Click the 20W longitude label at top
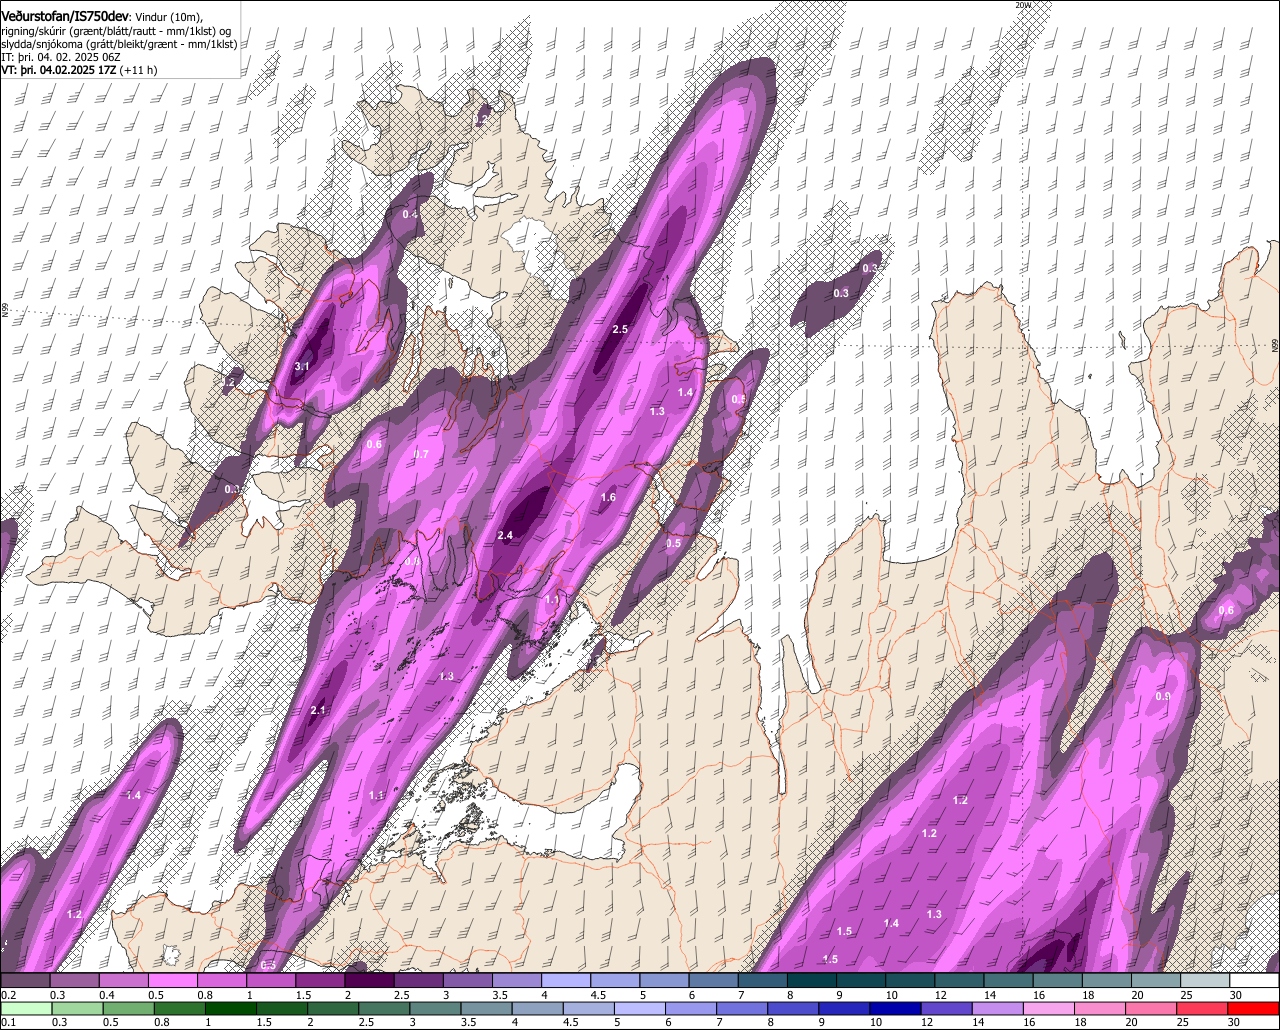This screenshot has width=1280, height=1030. 1022,5
